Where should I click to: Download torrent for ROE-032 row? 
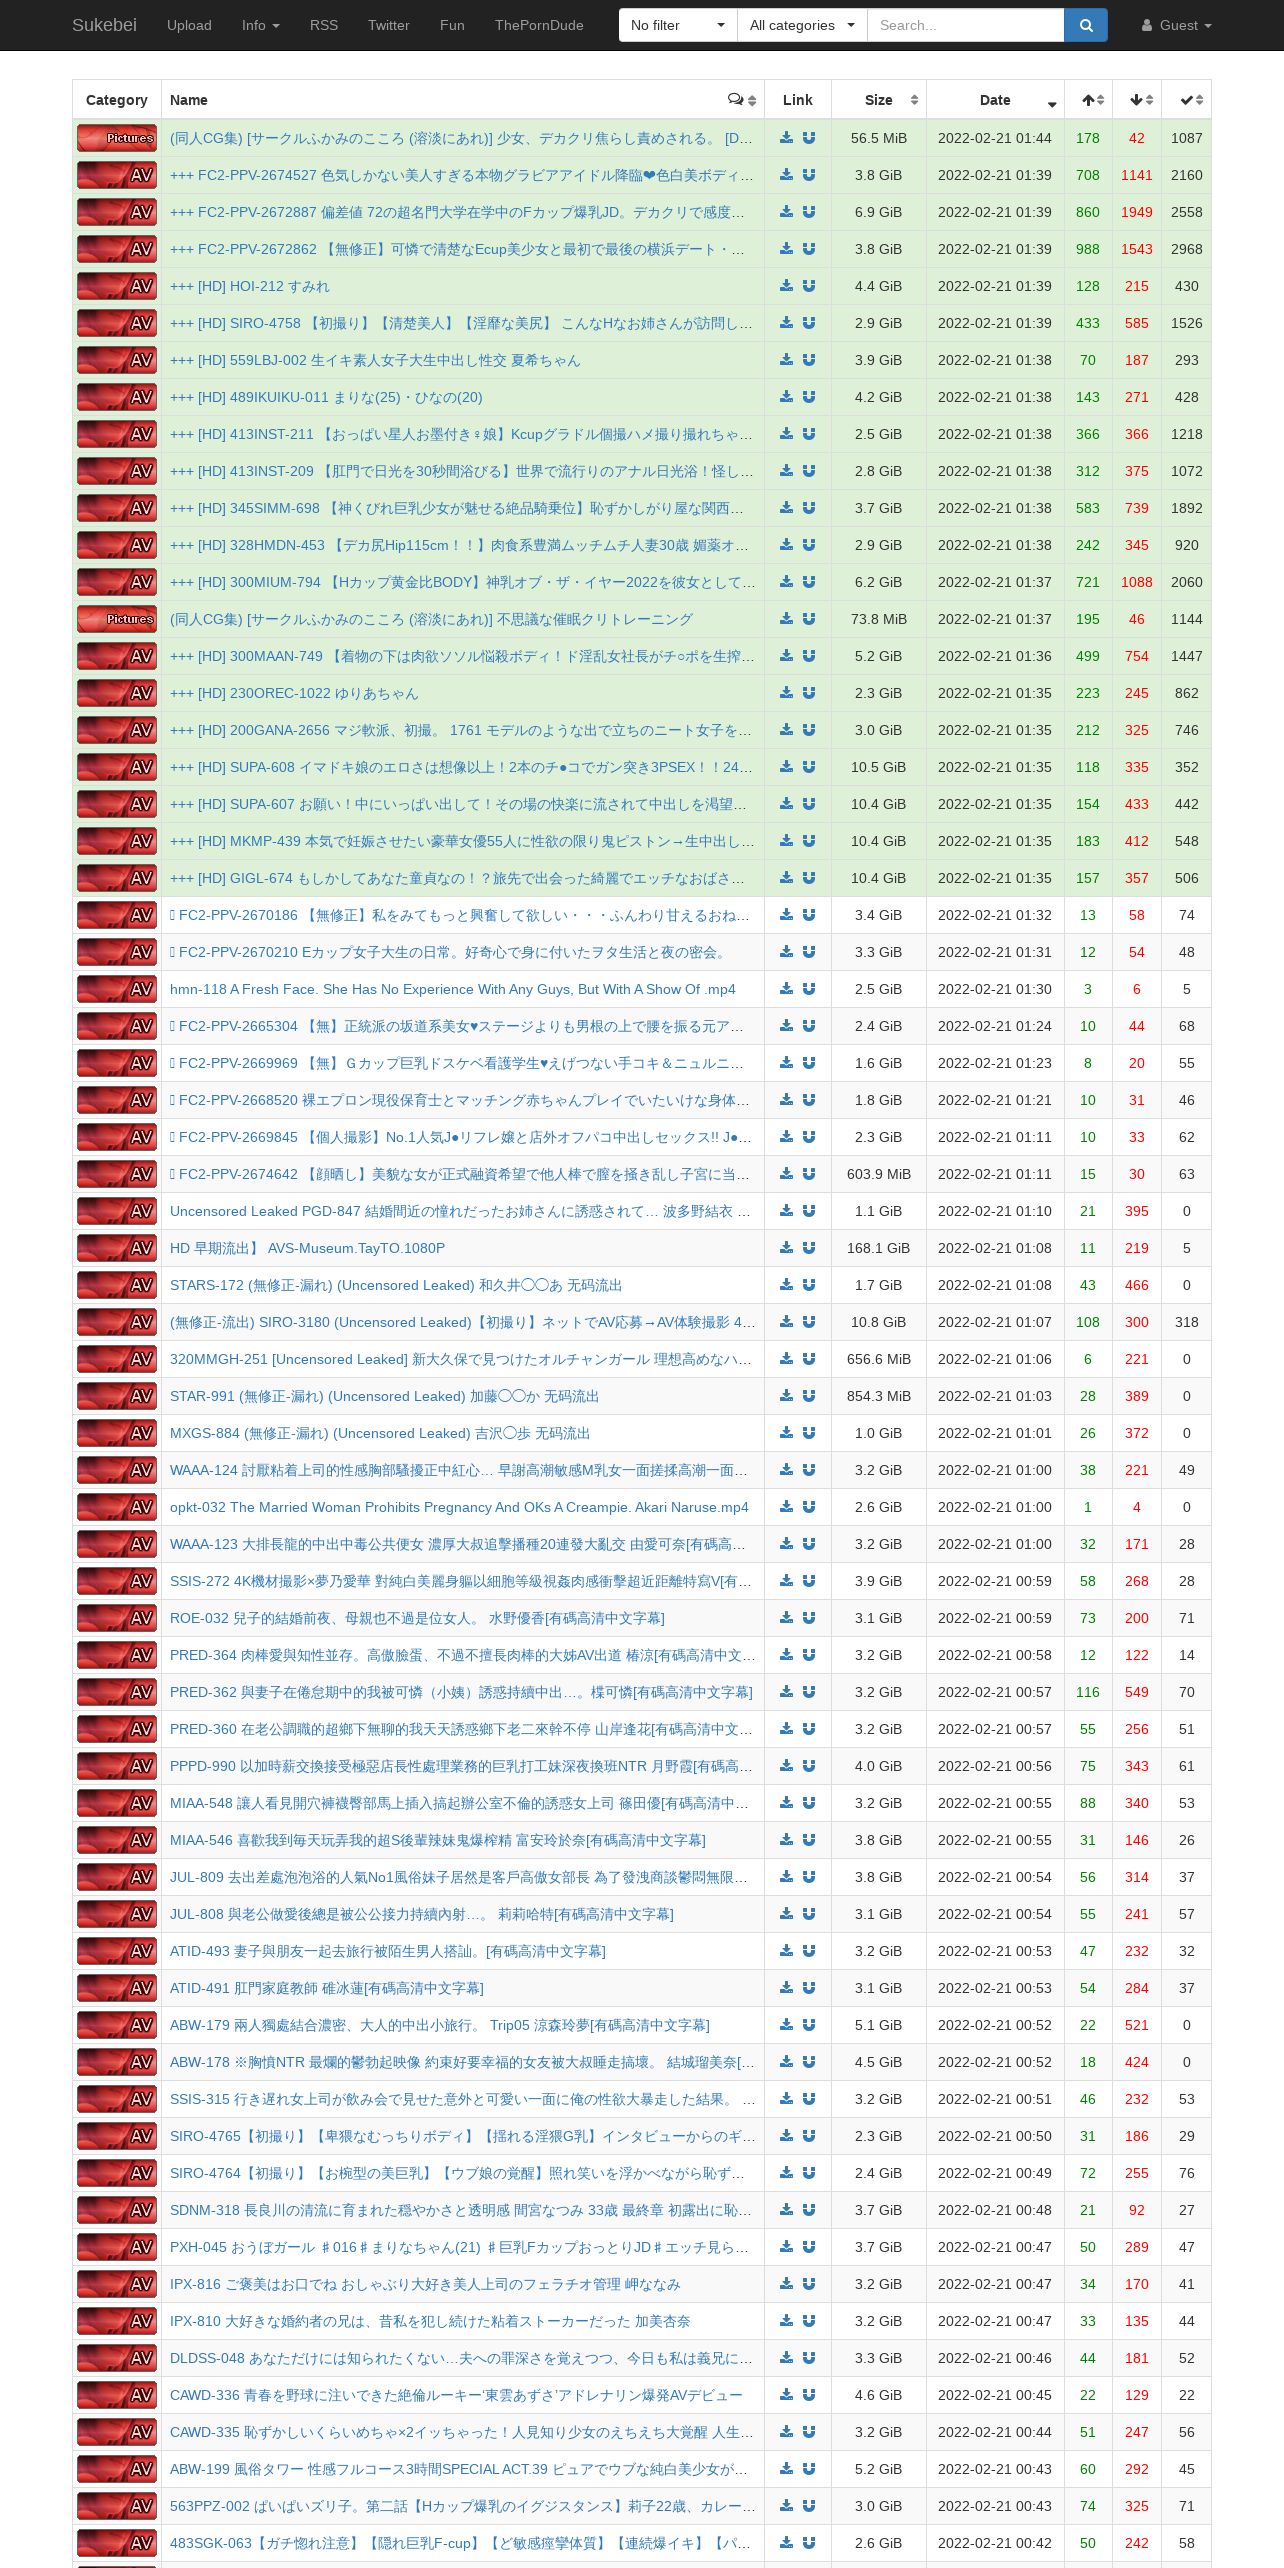click(x=787, y=1618)
